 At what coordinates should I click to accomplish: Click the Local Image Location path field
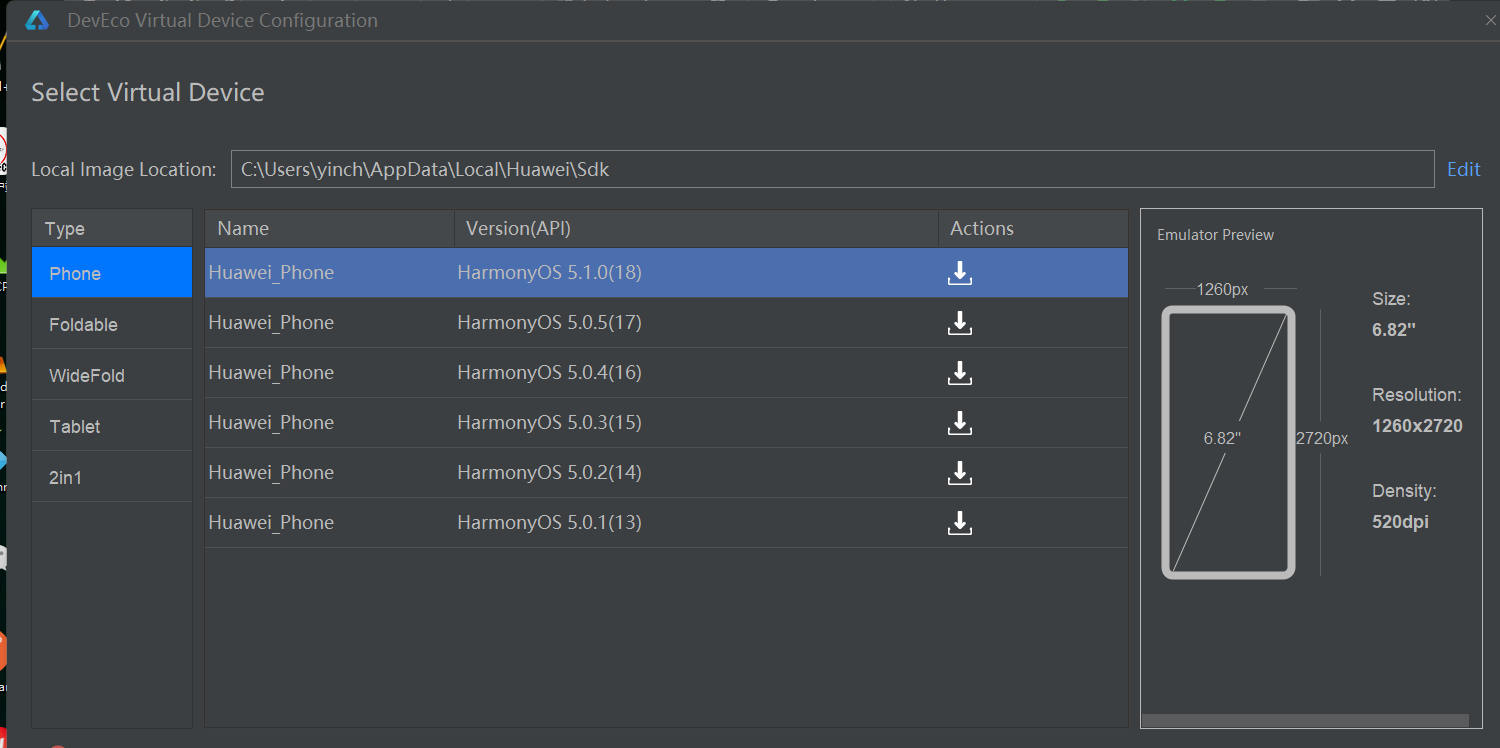[x=832, y=169]
